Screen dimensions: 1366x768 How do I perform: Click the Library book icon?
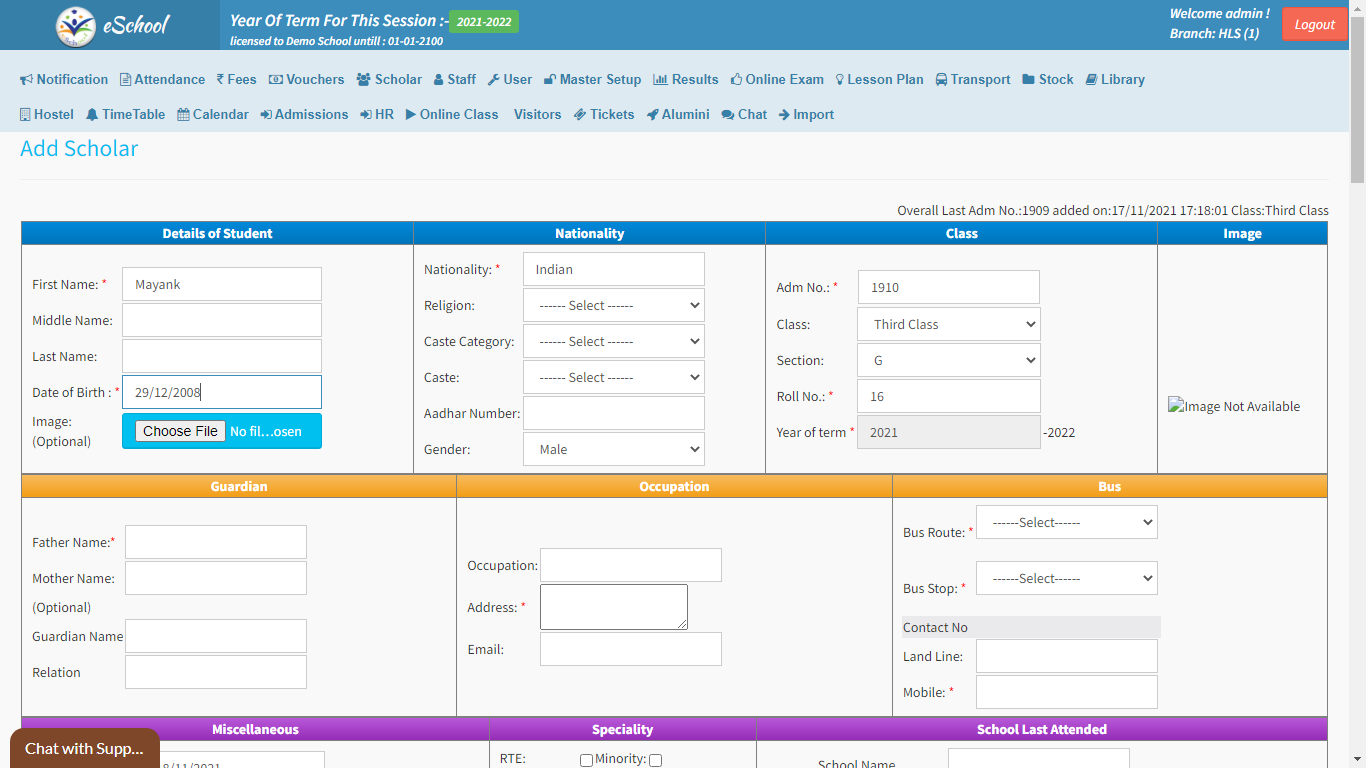(1092, 80)
